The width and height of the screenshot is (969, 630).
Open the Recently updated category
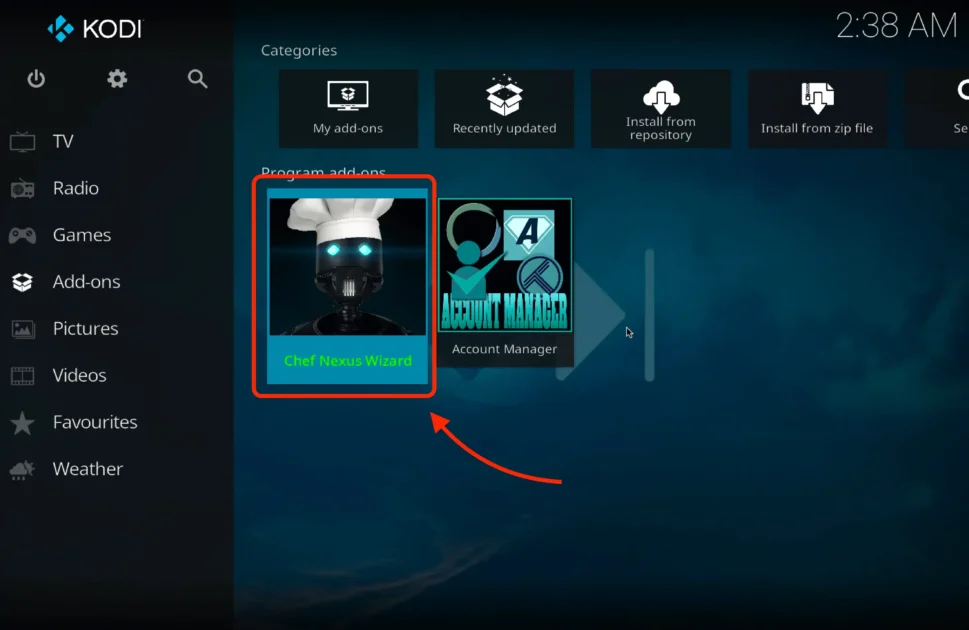(504, 108)
